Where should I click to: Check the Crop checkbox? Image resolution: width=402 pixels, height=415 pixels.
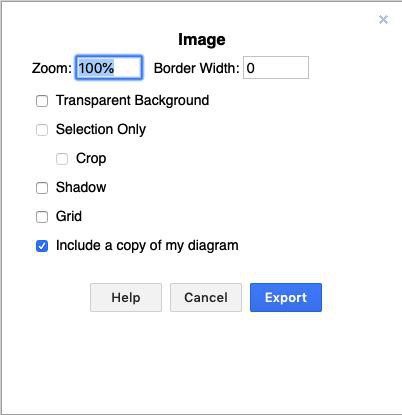point(62,159)
